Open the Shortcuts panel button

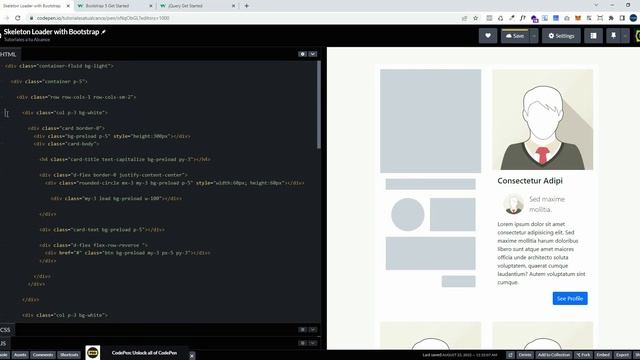coord(69,355)
